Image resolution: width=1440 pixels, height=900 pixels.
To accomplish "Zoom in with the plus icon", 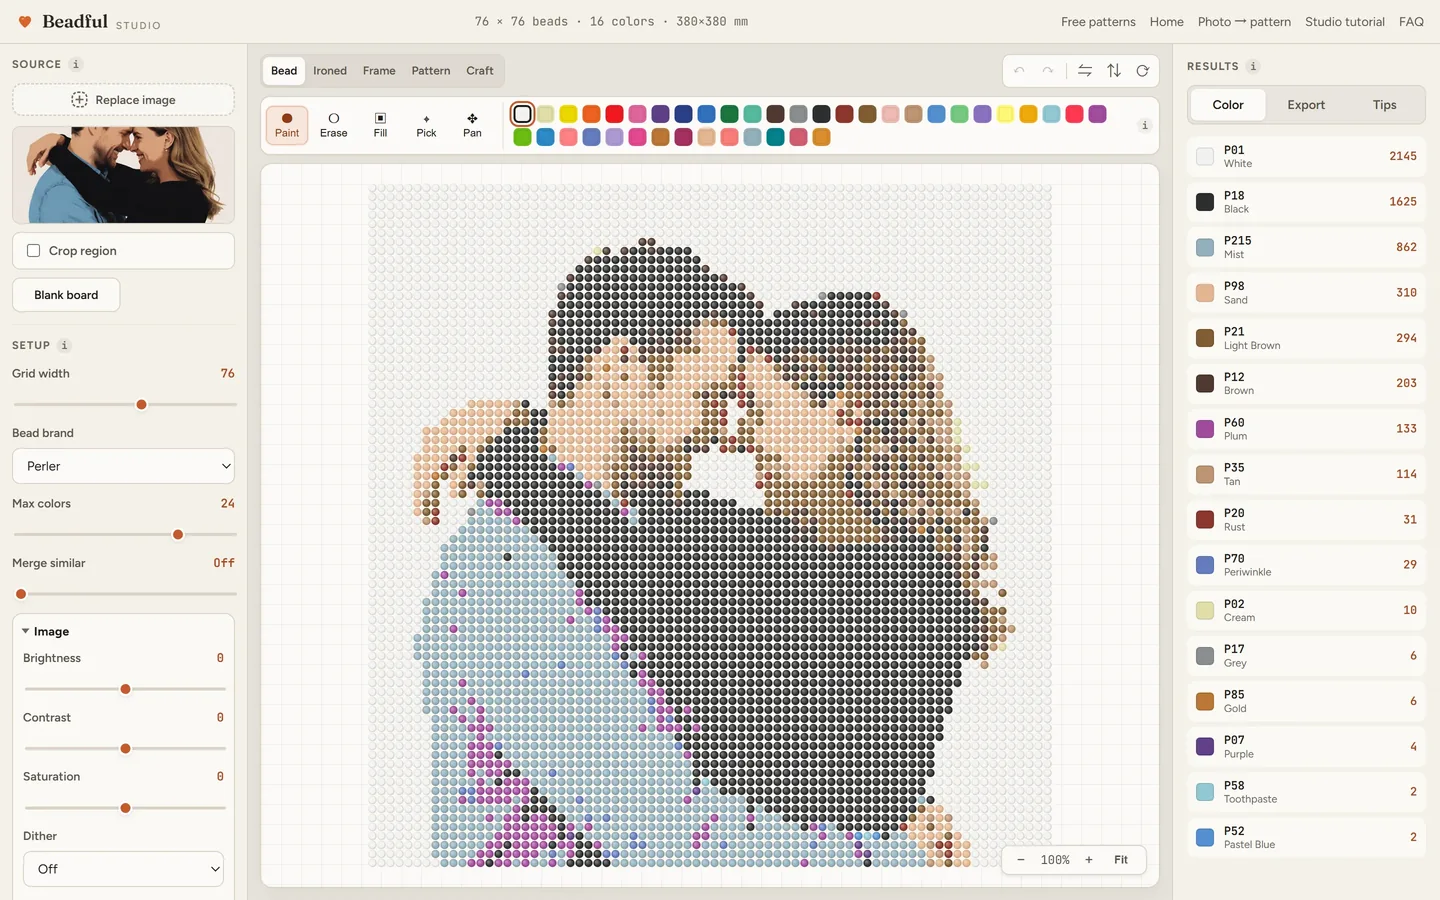I will [x=1089, y=860].
